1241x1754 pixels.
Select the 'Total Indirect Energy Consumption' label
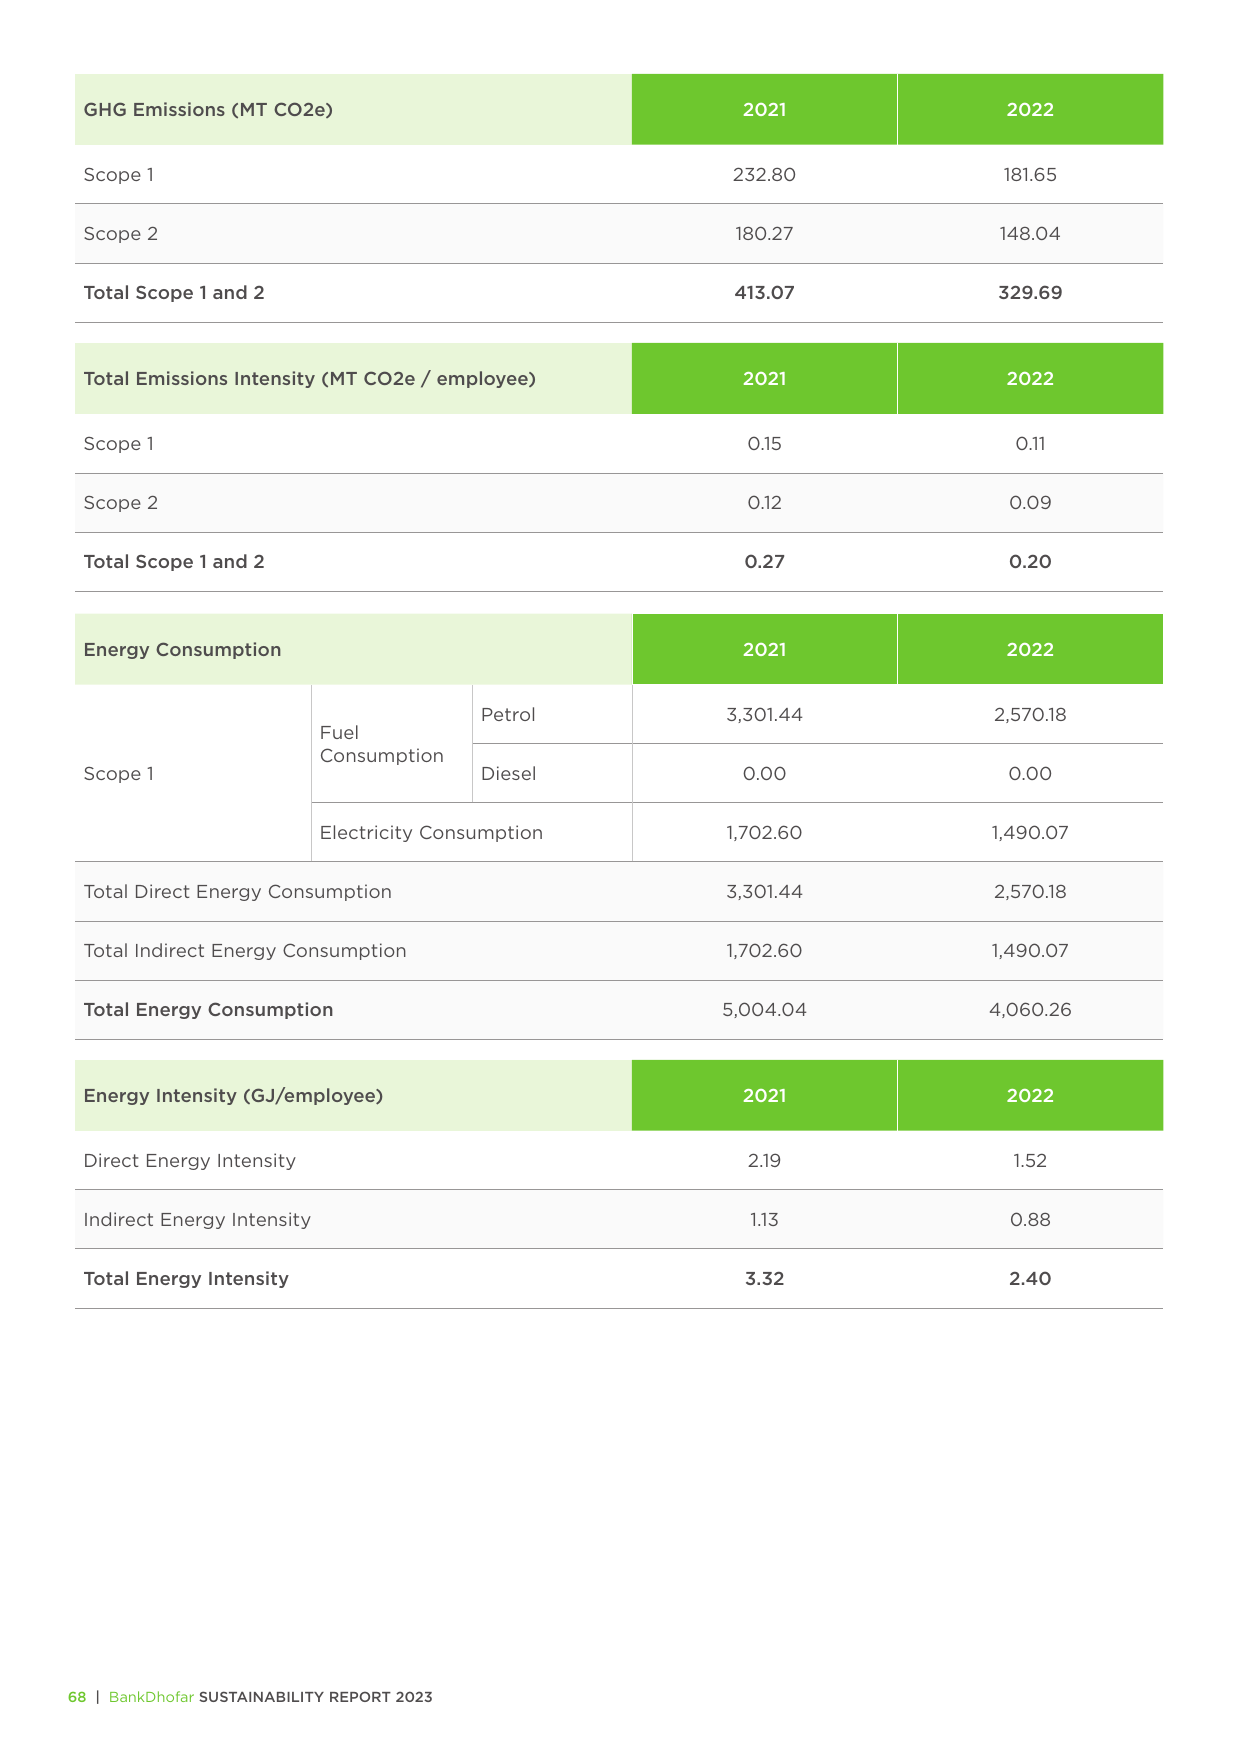pyautogui.click(x=245, y=951)
